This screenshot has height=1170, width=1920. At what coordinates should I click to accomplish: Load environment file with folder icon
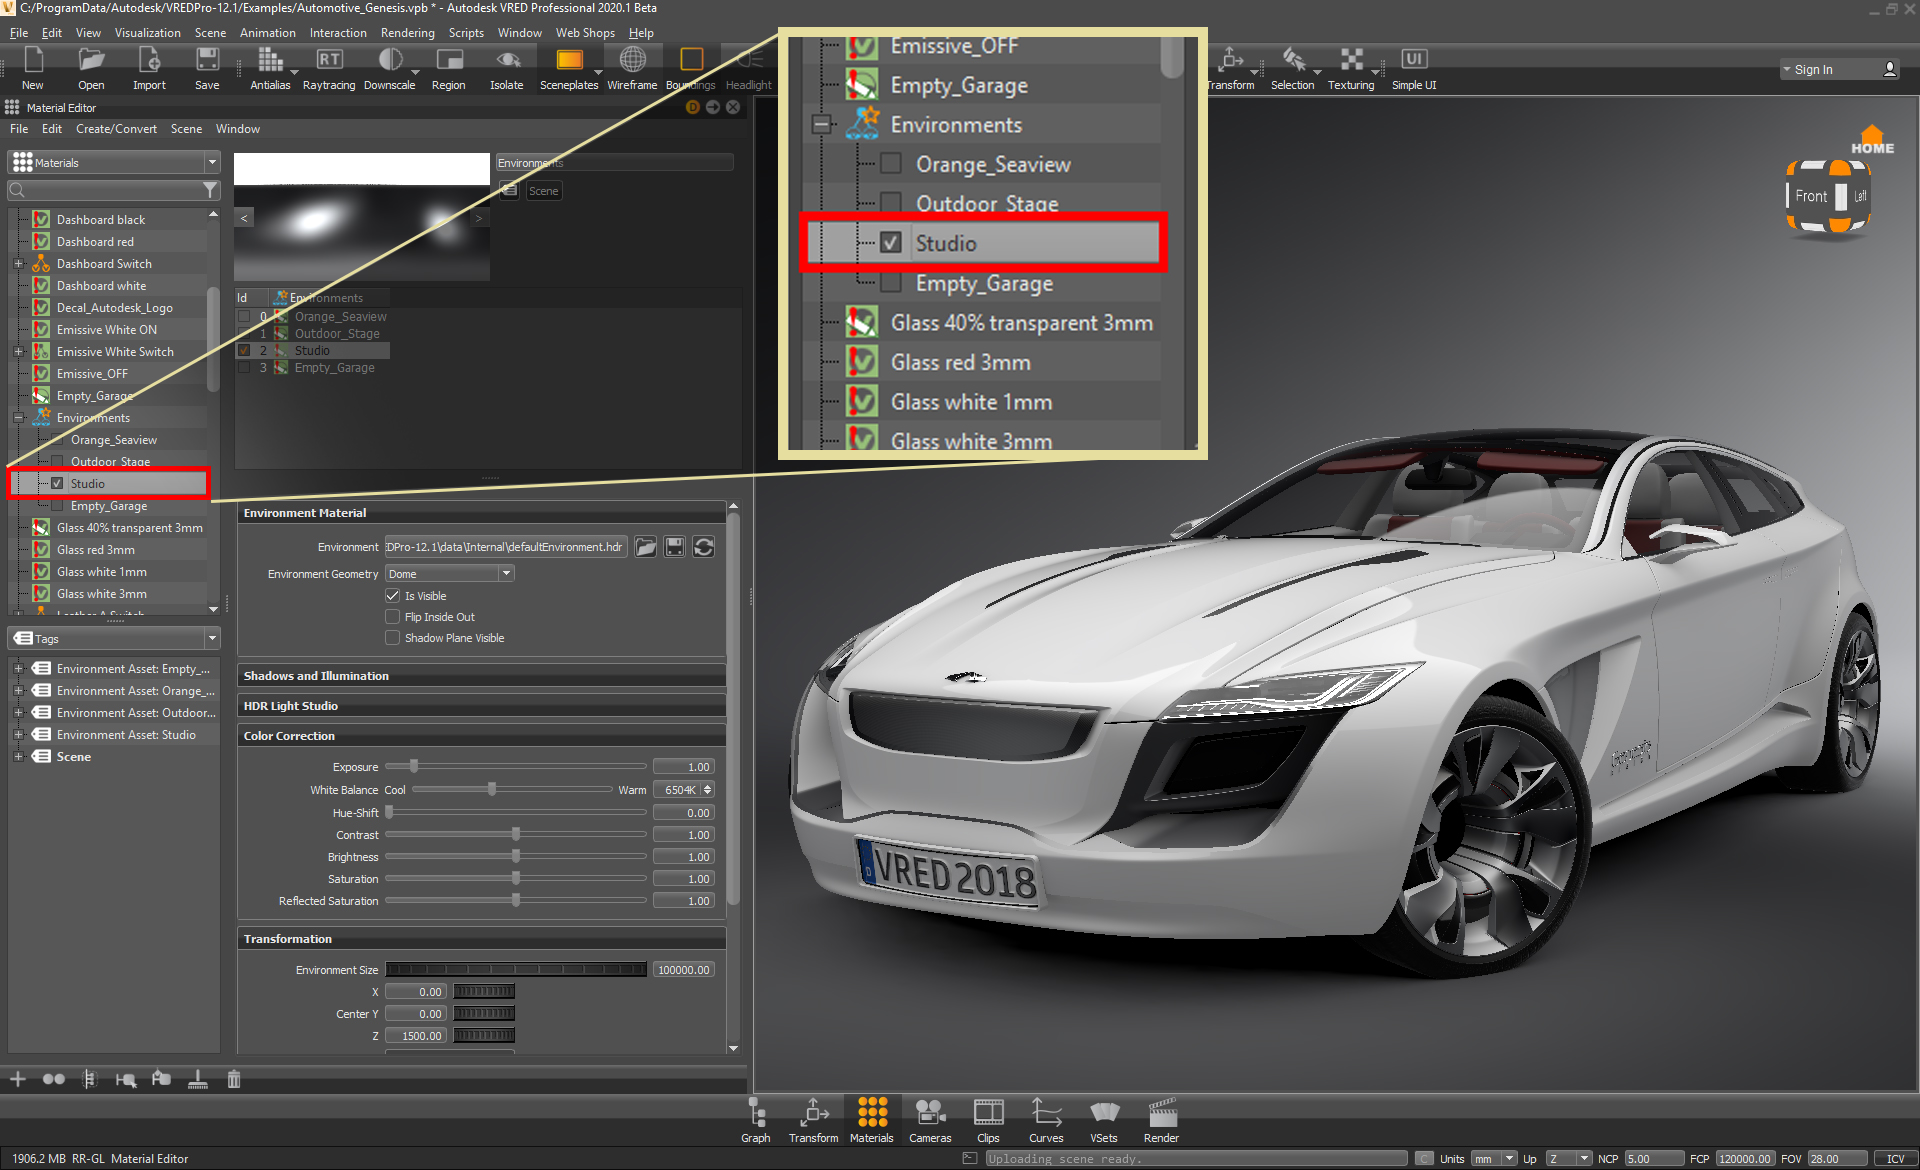(x=646, y=547)
